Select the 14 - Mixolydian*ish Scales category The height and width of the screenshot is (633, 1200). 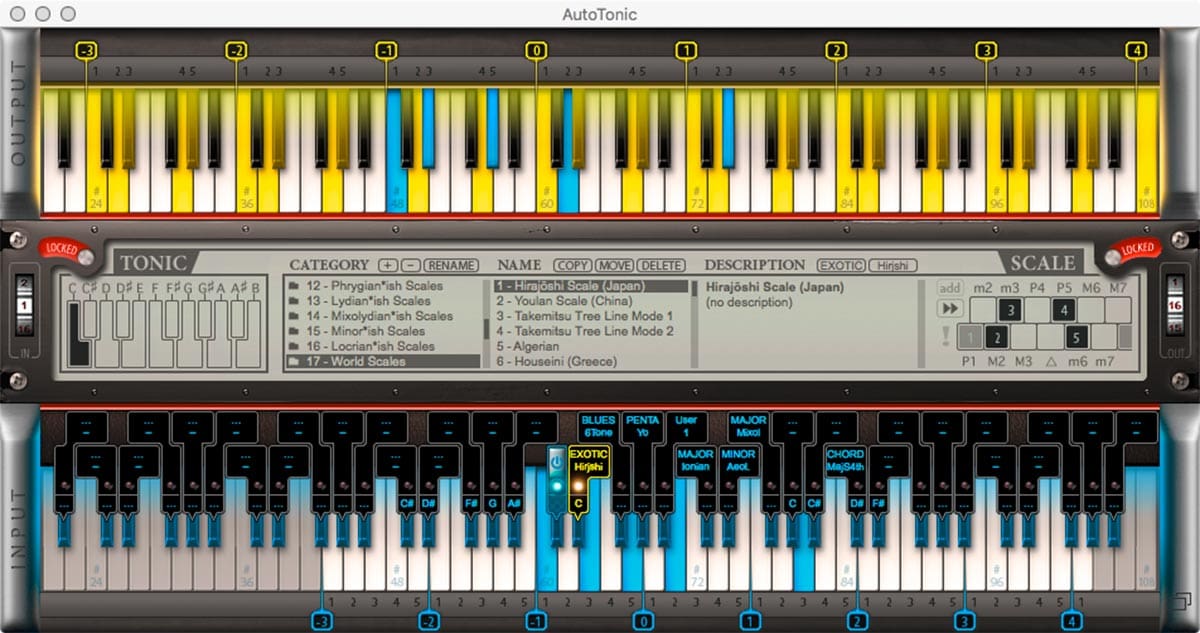(x=384, y=316)
